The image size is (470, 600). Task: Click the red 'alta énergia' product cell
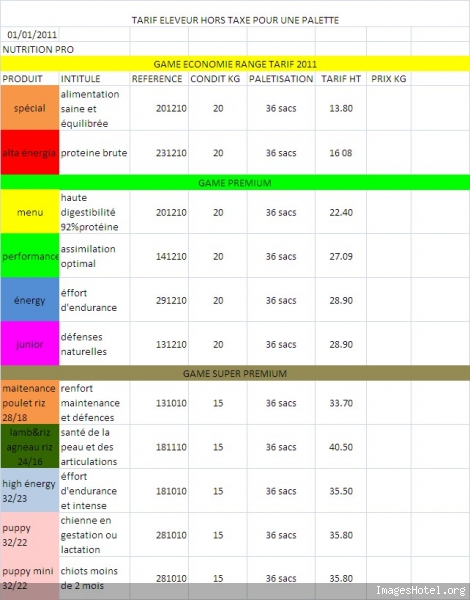[30, 153]
